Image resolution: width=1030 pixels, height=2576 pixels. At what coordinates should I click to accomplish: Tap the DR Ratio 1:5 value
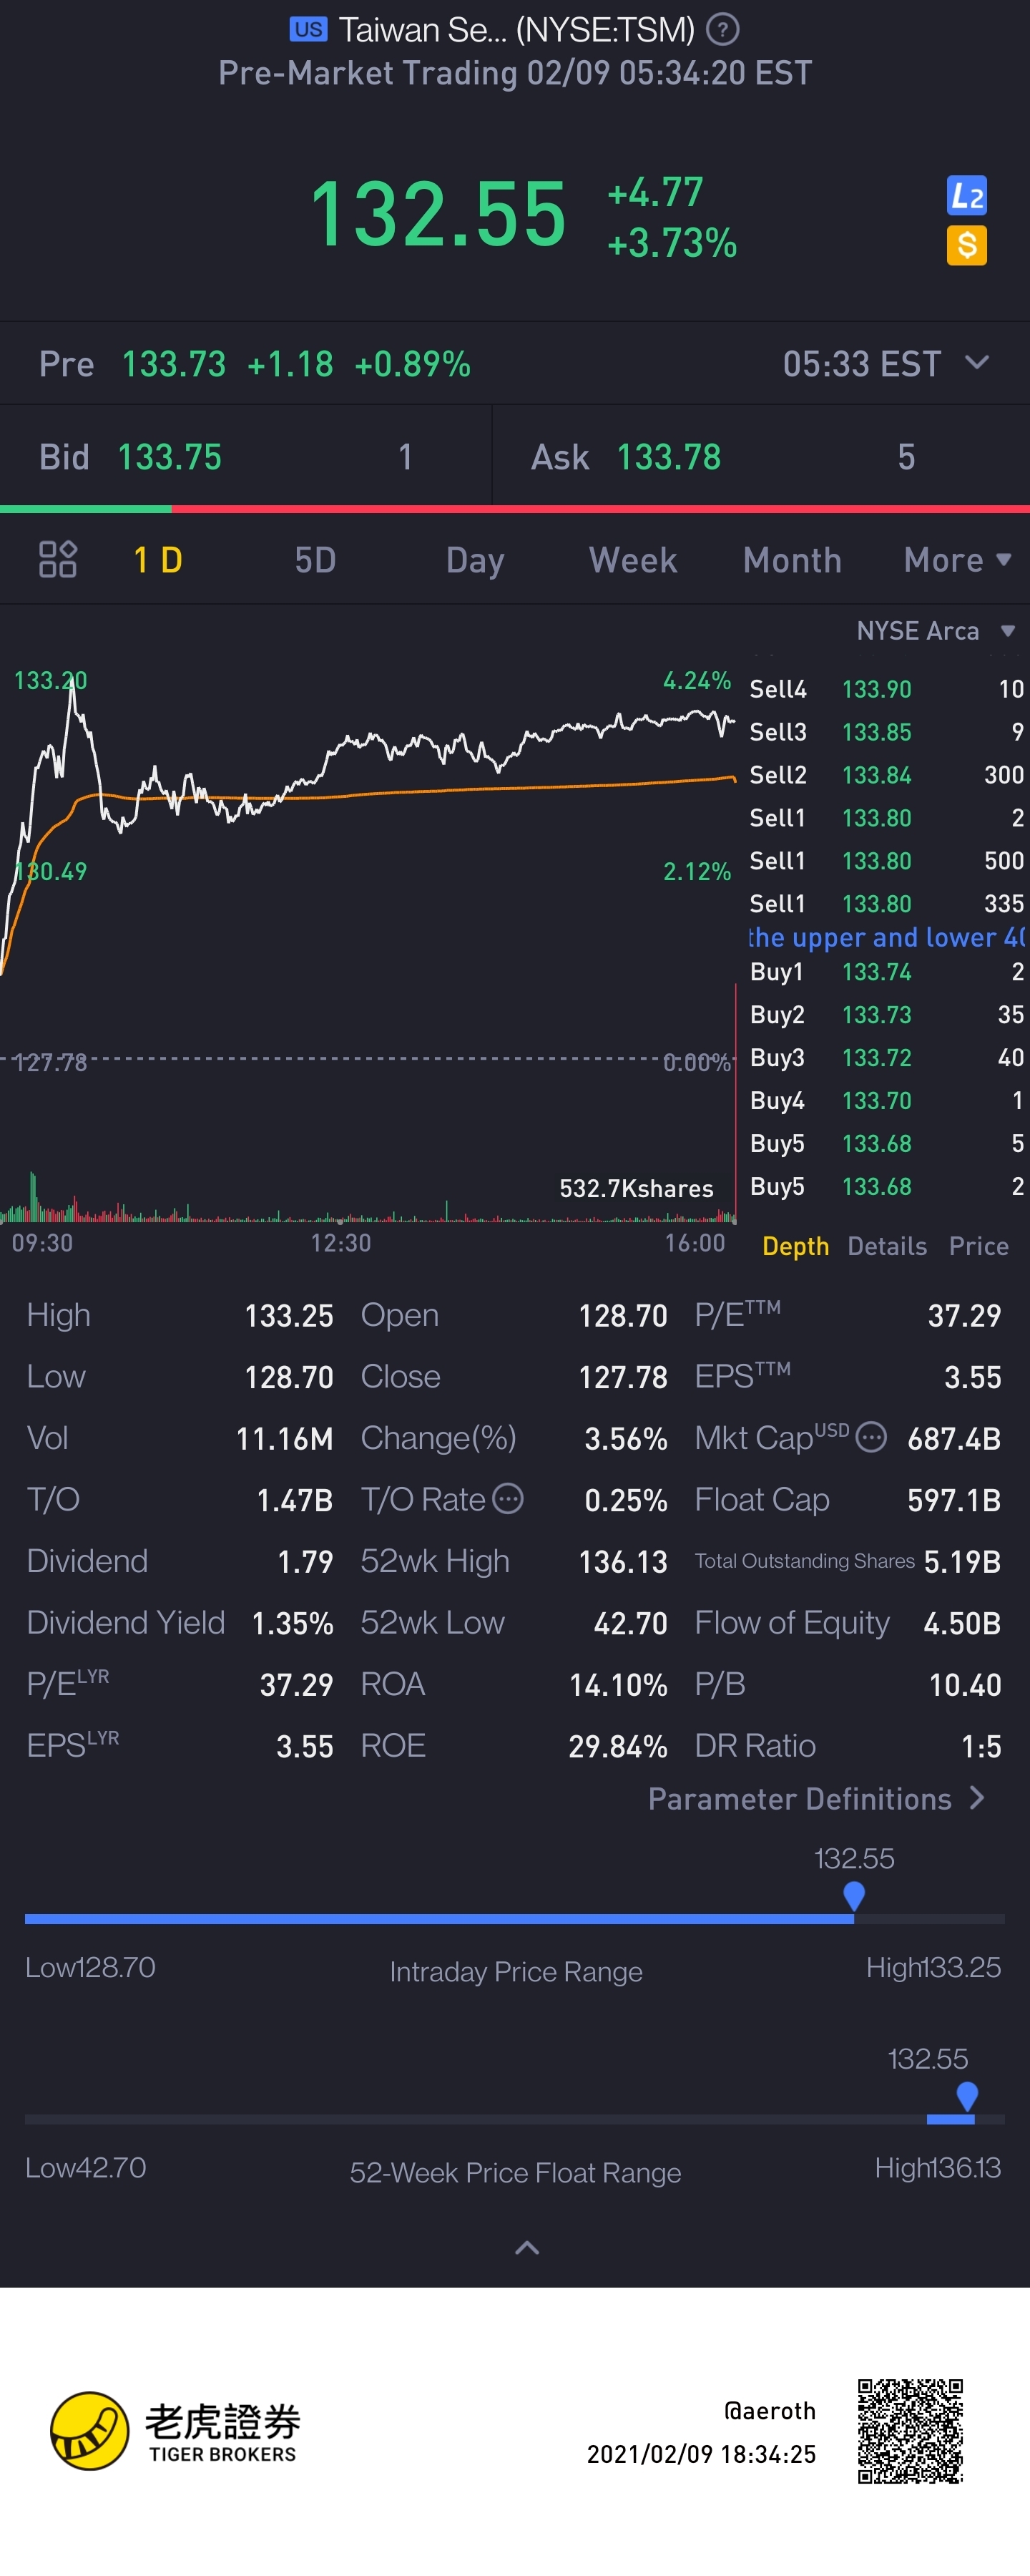pyautogui.click(x=981, y=1747)
